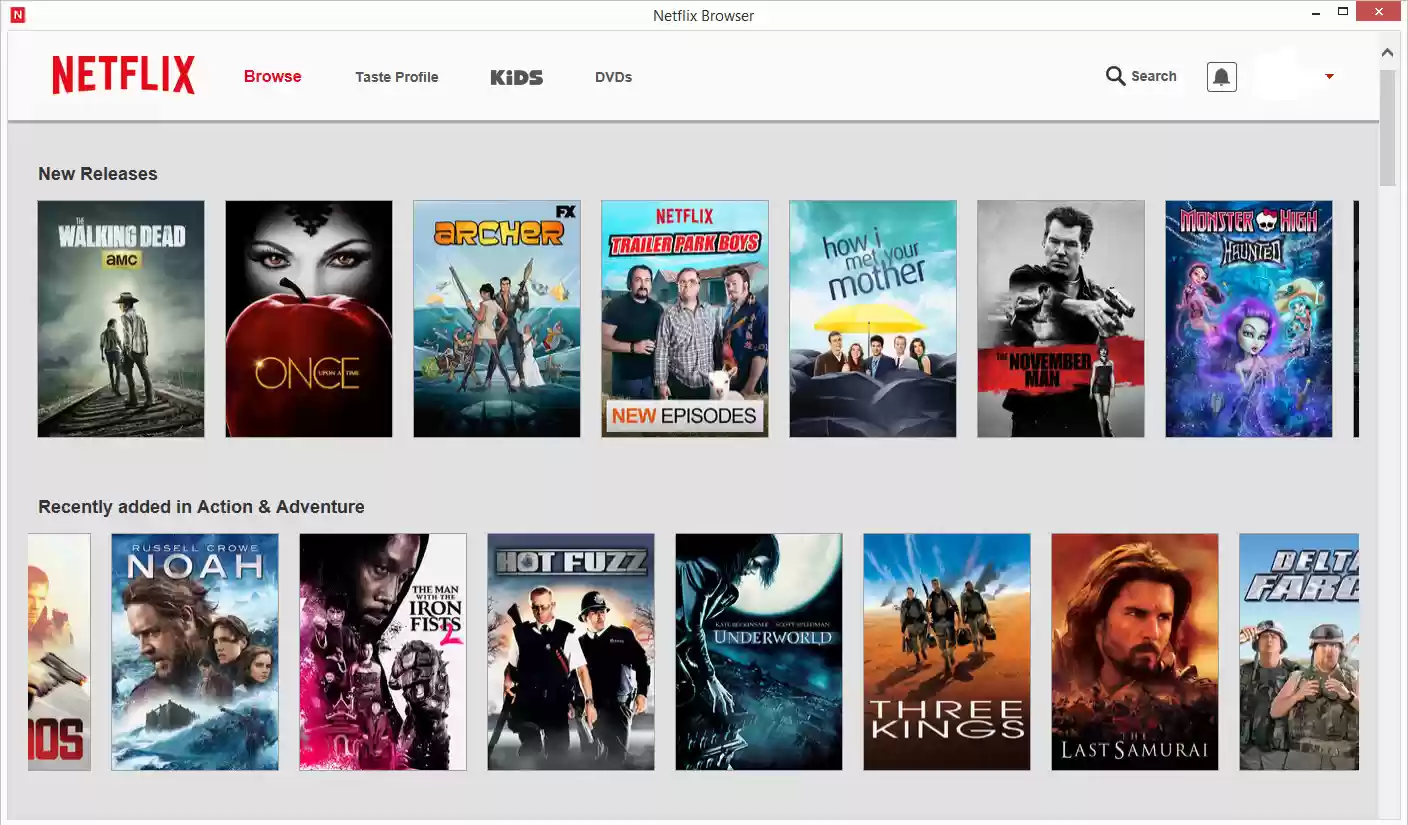Viewport: 1408px width, 825px height.
Task: Select The November Man poster
Action: [1060, 318]
